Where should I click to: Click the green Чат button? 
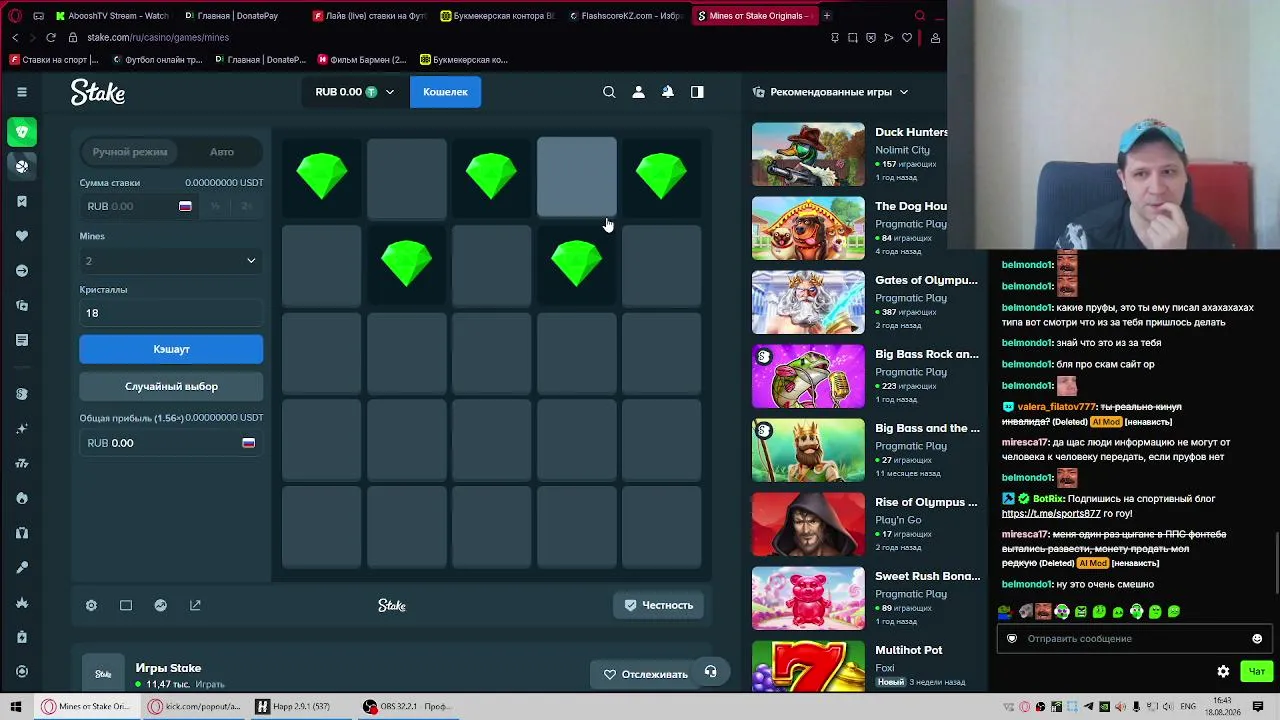[1257, 671]
